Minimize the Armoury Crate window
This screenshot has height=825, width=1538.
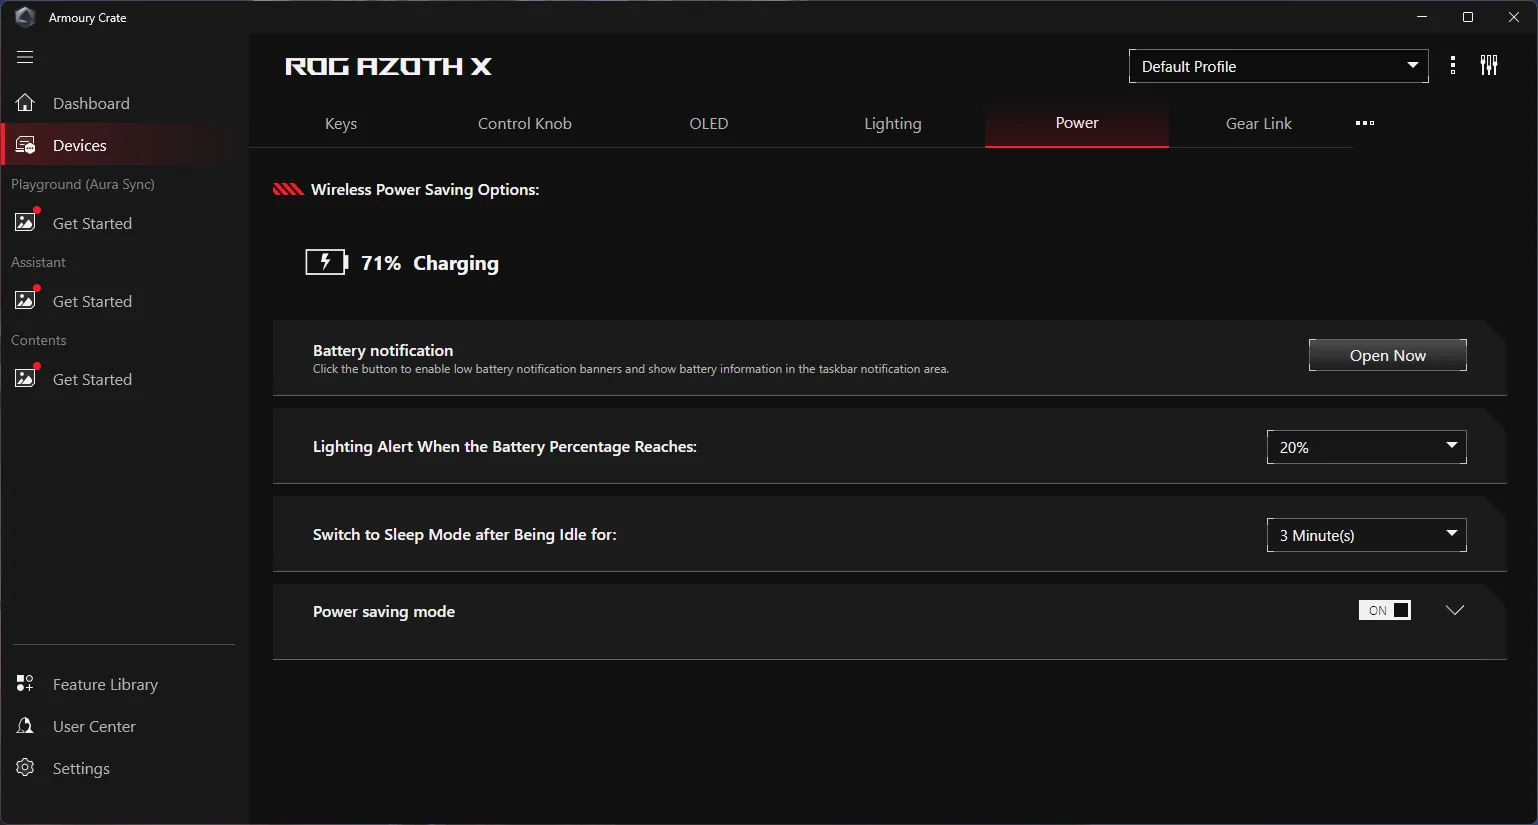pos(1422,17)
